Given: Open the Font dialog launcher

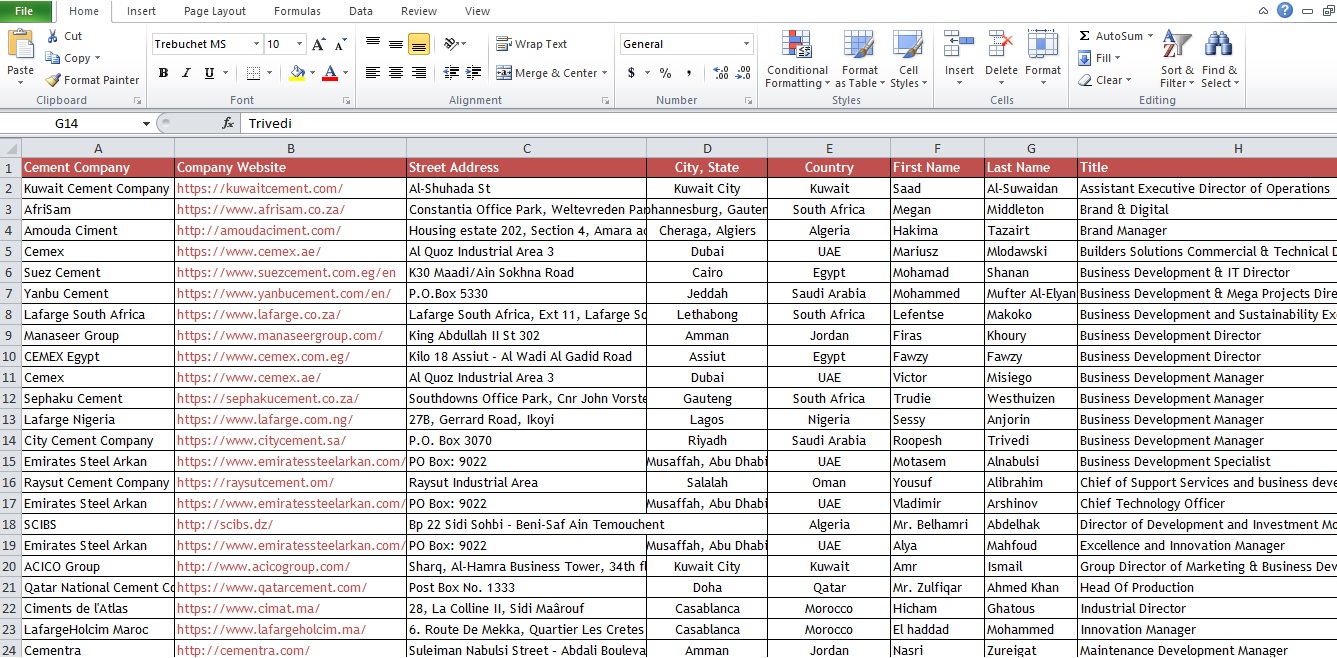Looking at the screenshot, I should [346, 101].
